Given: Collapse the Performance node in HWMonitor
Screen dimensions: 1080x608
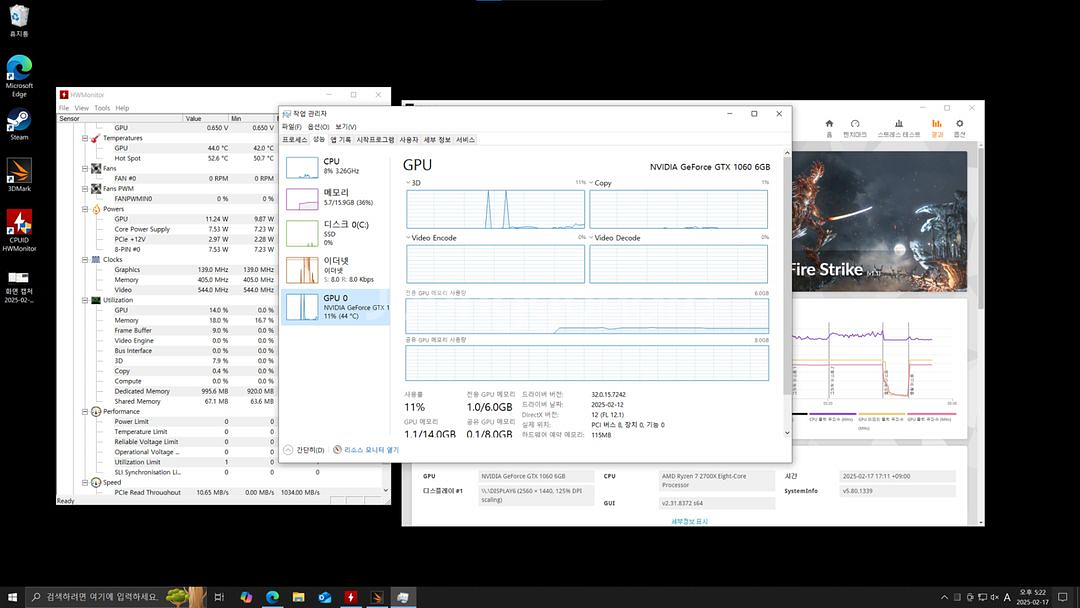Looking at the screenshot, I should point(85,412).
